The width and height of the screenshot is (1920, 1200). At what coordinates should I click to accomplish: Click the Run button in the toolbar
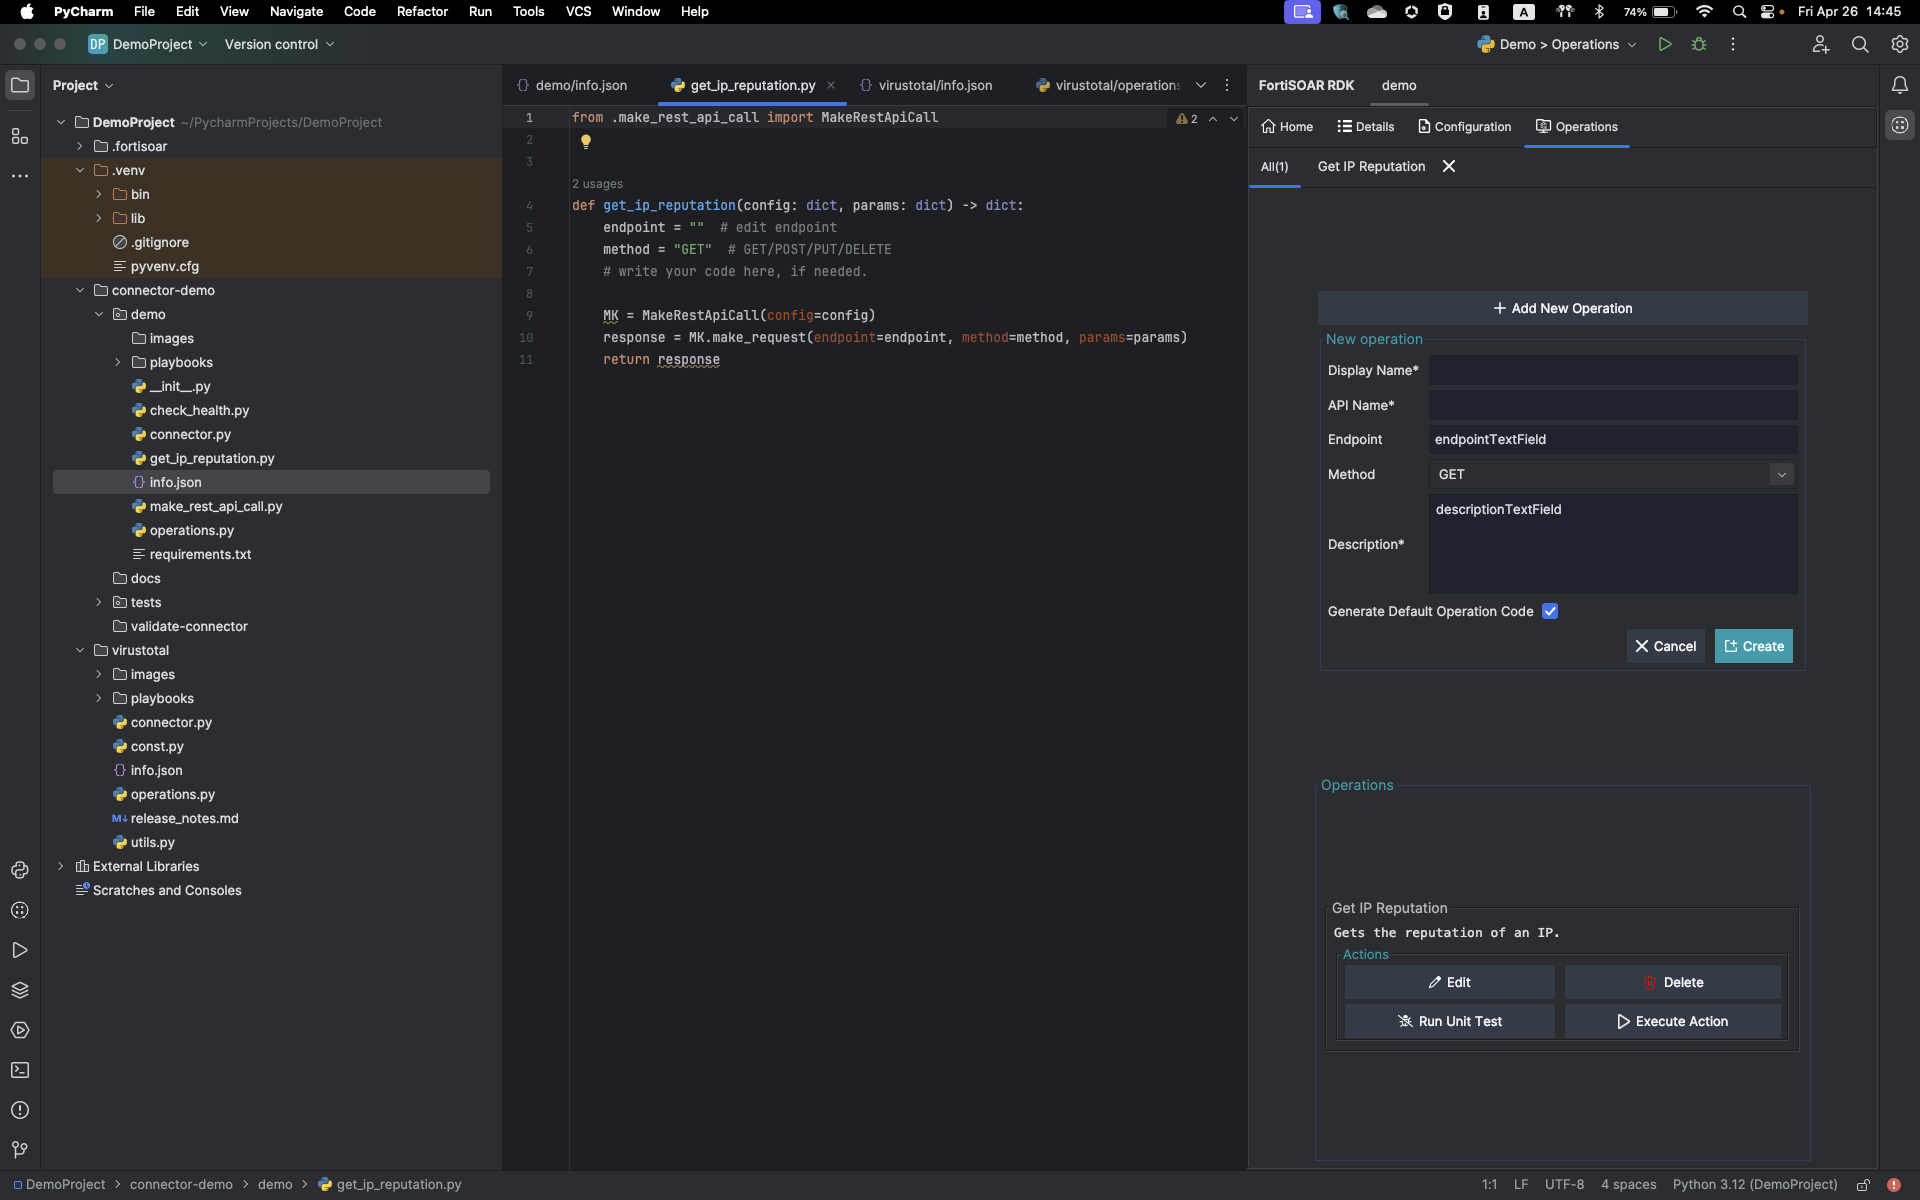coord(1664,44)
